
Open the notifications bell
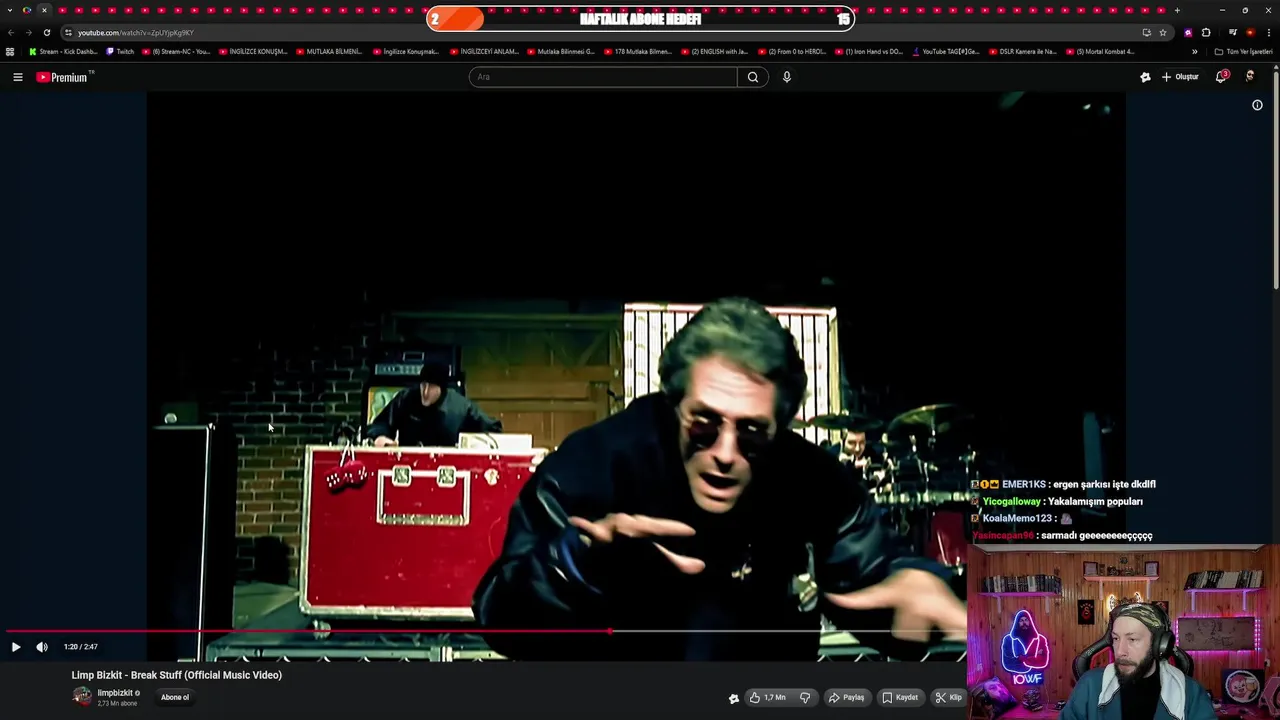tap(1221, 77)
